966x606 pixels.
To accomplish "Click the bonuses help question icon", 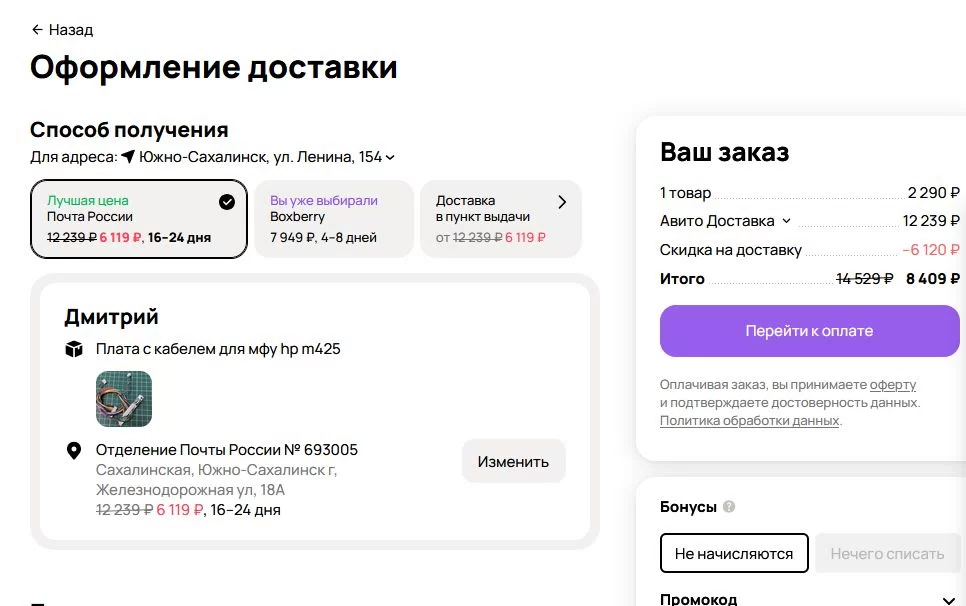I will (x=729, y=507).
